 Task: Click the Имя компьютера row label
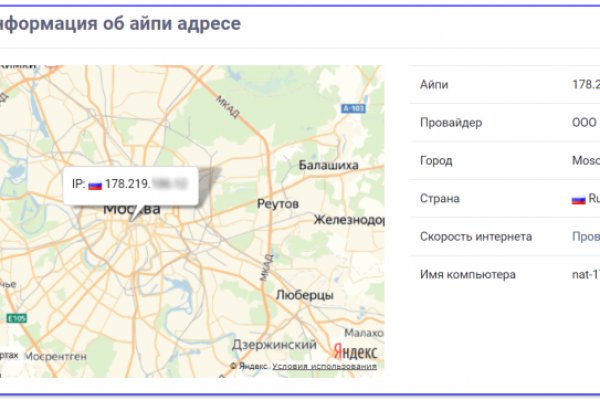(x=468, y=275)
